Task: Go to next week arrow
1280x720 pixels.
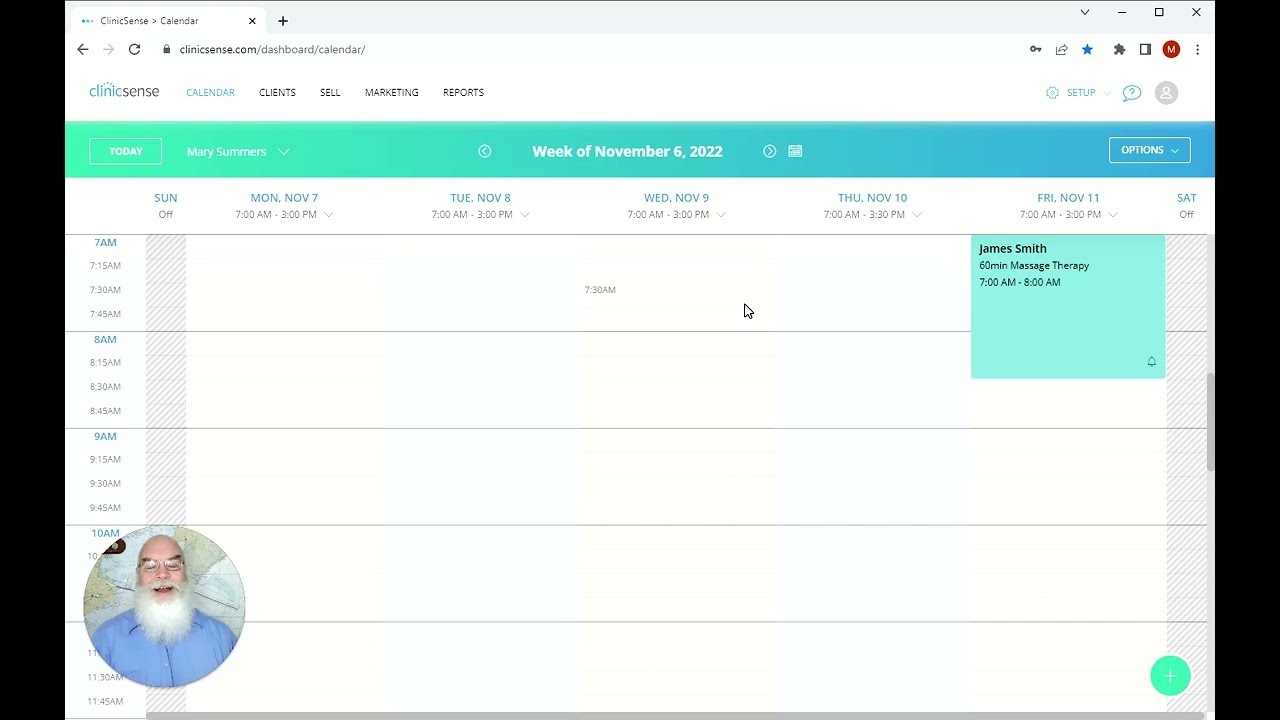Action: pyautogui.click(x=769, y=151)
